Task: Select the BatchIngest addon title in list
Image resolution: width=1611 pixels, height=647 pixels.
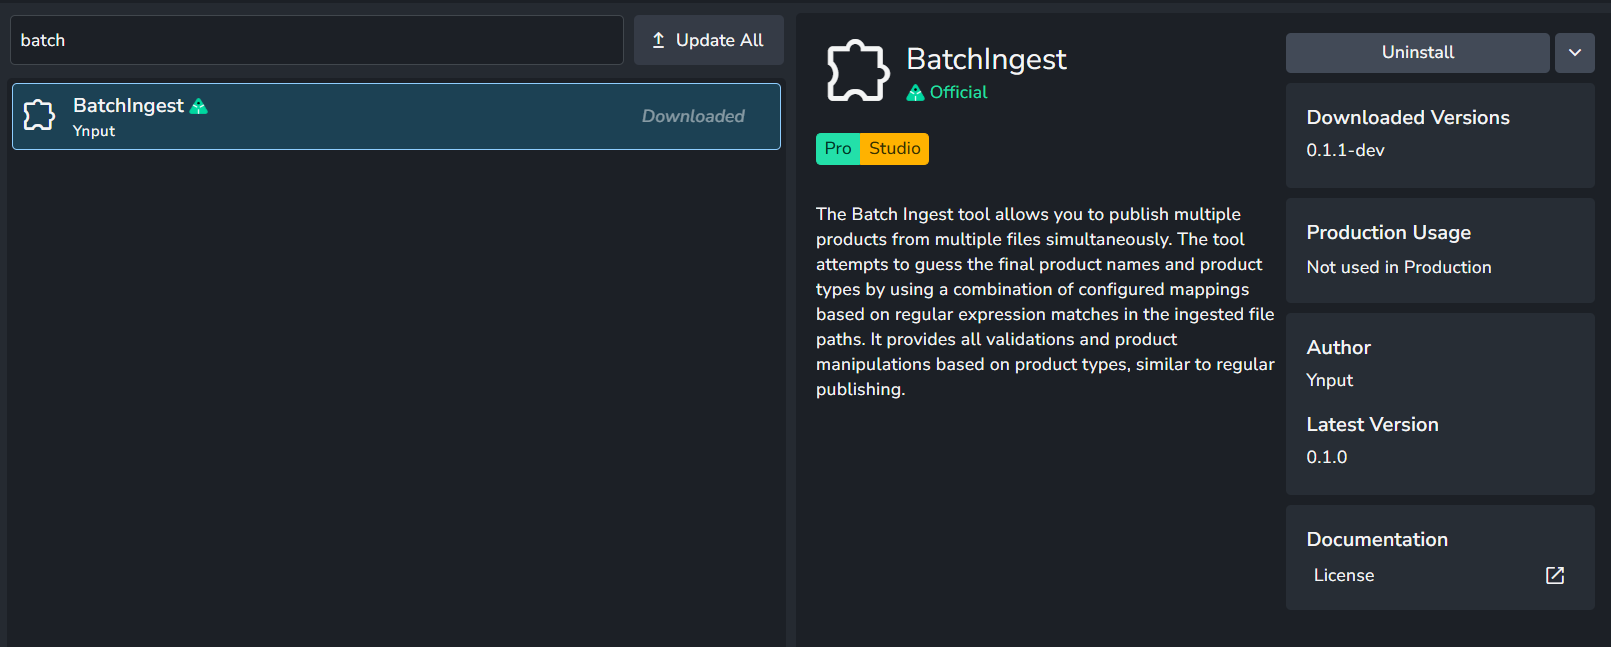Action: (128, 106)
